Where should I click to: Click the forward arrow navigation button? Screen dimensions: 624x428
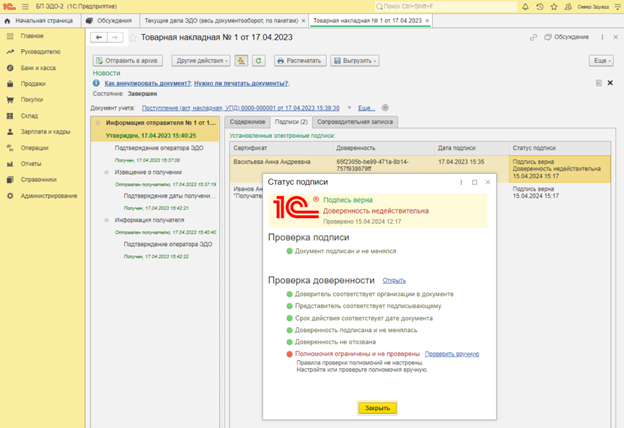coord(115,37)
